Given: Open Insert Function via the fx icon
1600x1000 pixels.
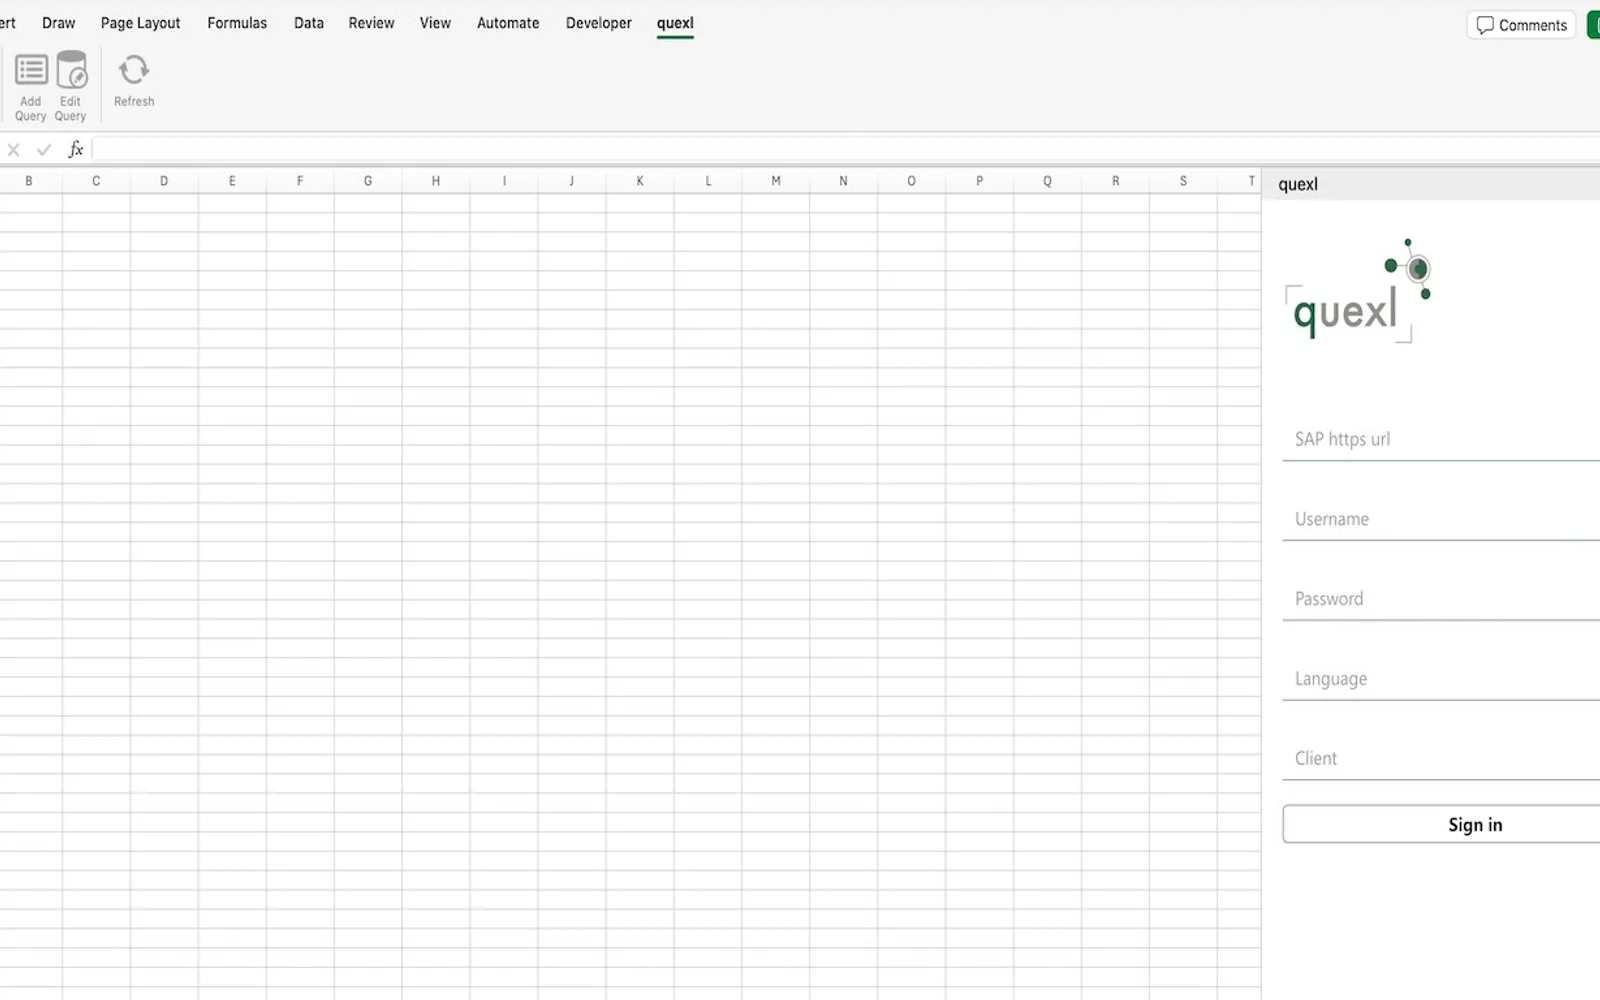Looking at the screenshot, I should 76,150.
